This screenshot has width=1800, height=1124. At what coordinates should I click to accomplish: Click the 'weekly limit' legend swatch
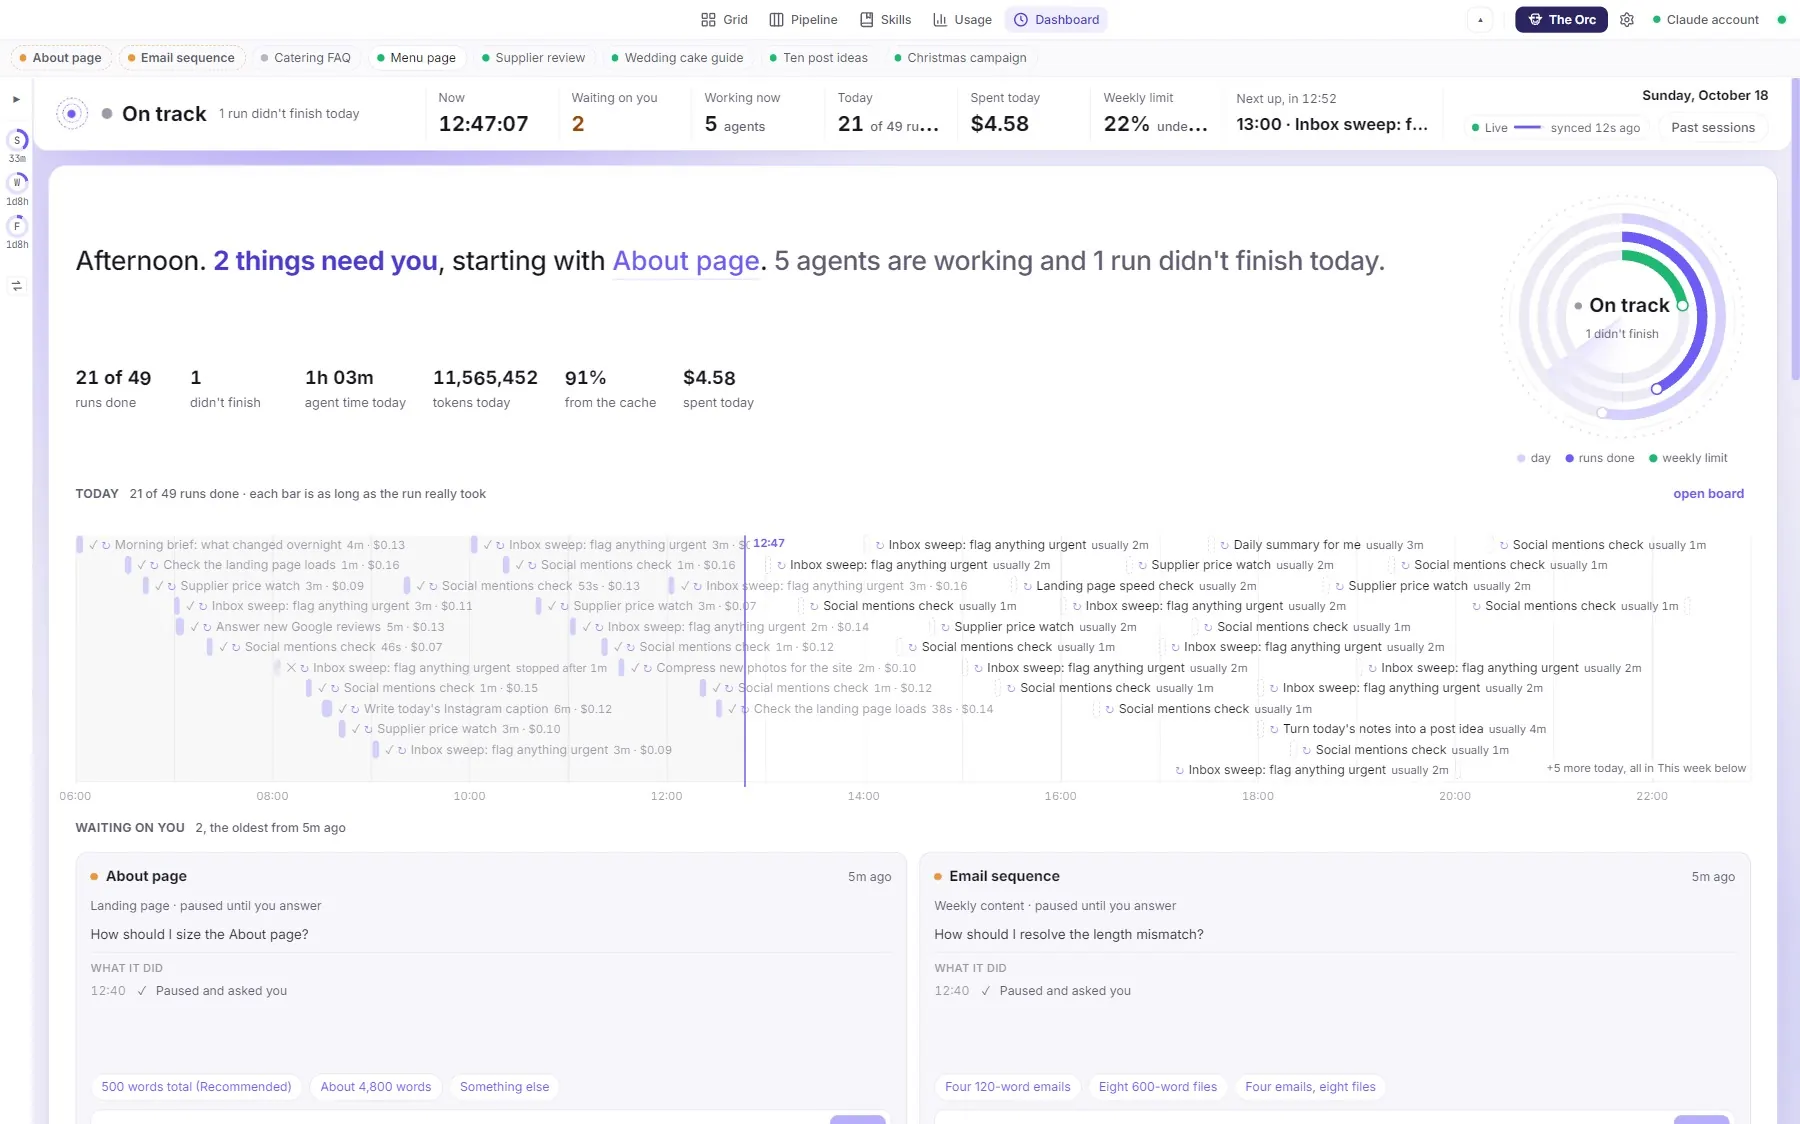pos(1653,458)
